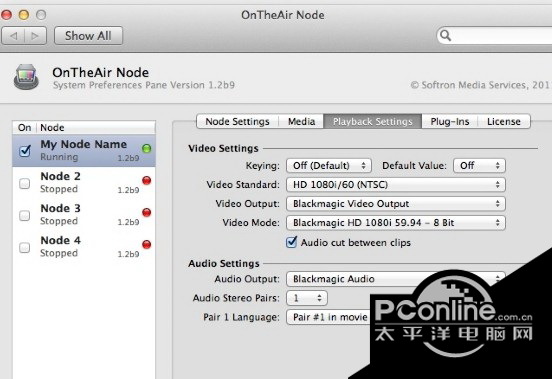This screenshot has width=552, height=379.
Task: Select the Node 2 row
Action: pos(84,183)
